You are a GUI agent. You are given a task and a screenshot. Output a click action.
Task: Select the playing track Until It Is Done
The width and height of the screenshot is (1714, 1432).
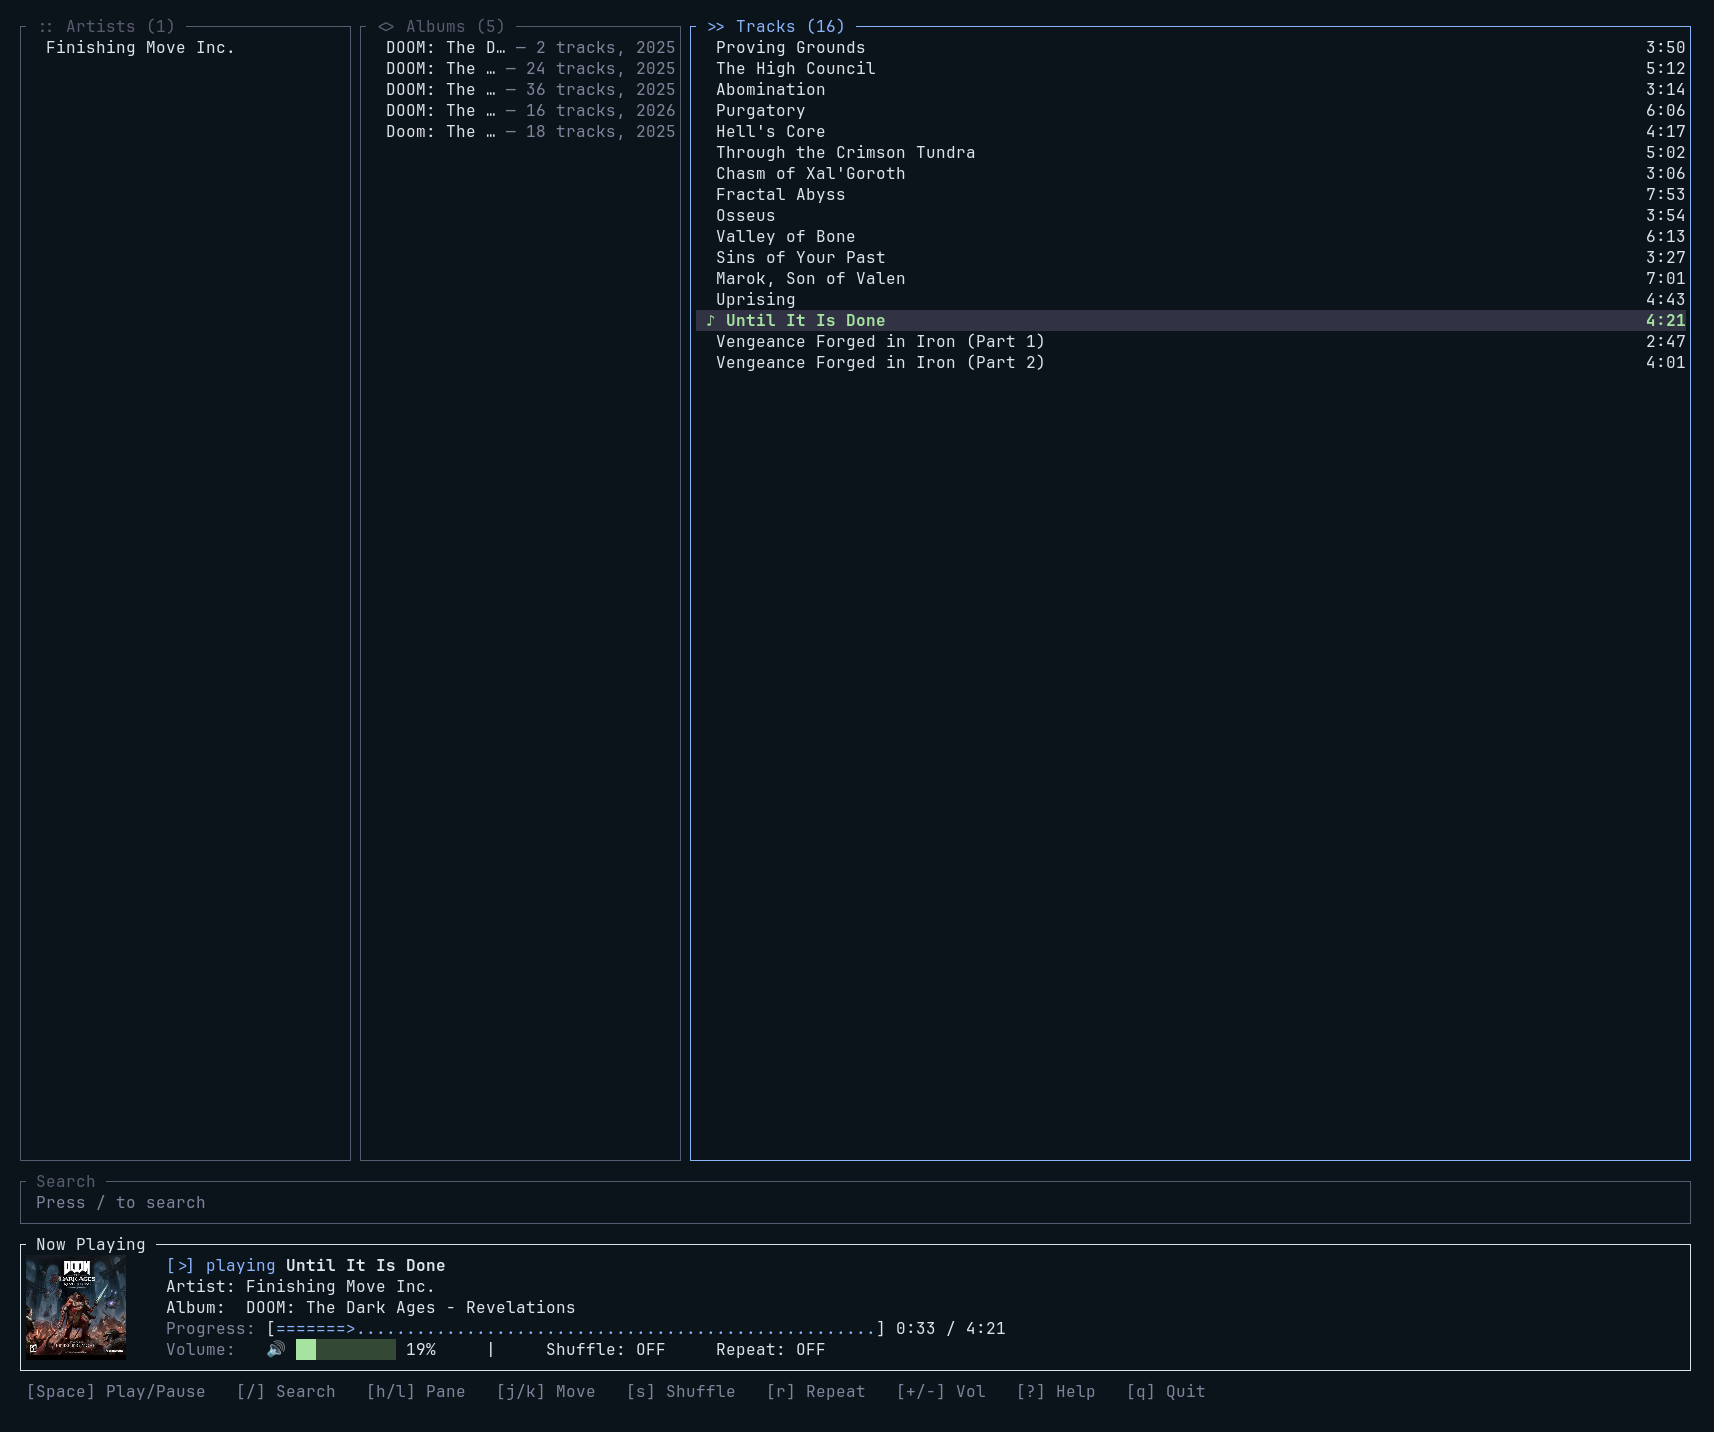(x=1191, y=321)
